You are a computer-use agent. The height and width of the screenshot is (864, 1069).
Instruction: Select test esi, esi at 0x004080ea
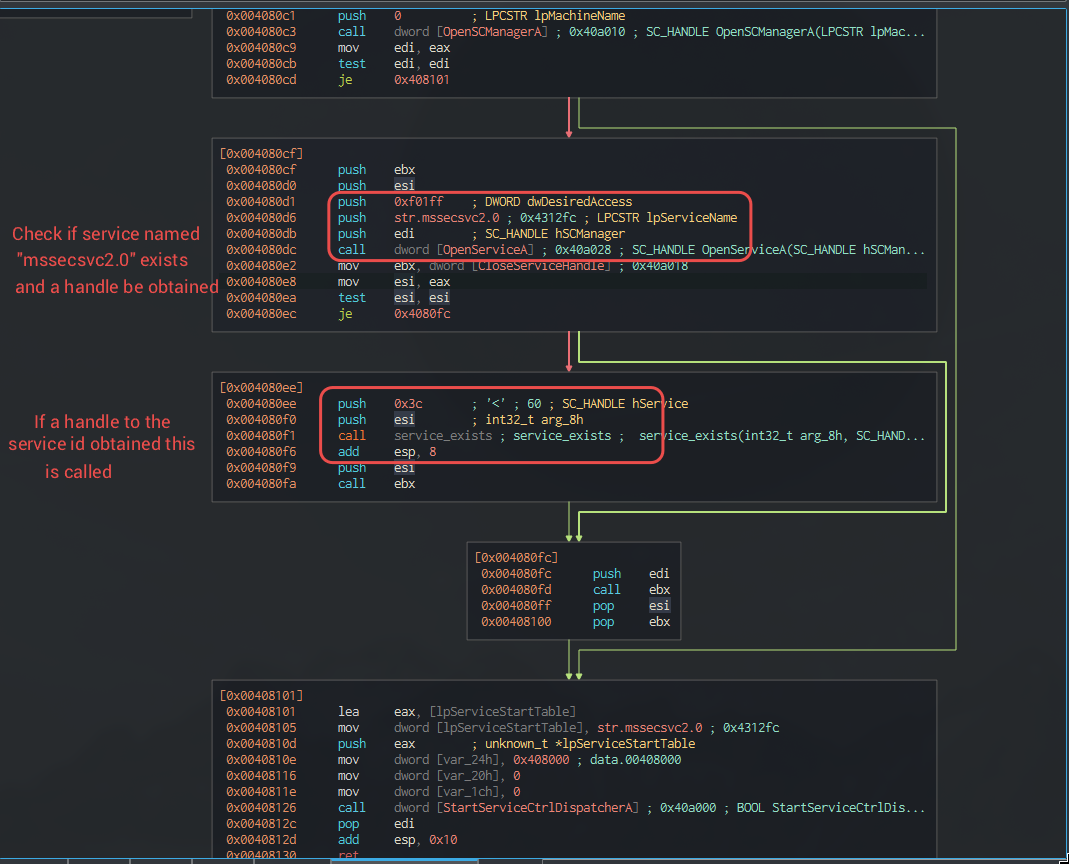(x=338, y=298)
